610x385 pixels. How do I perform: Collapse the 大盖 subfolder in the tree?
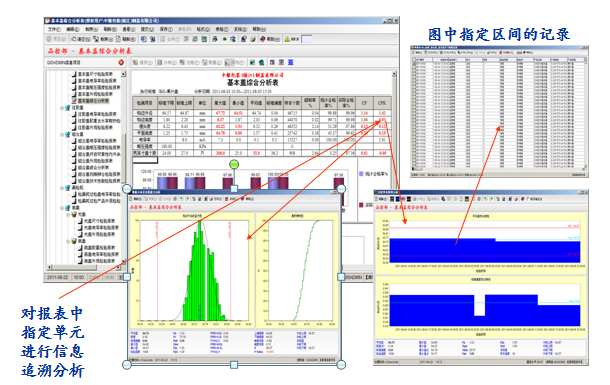(68, 214)
